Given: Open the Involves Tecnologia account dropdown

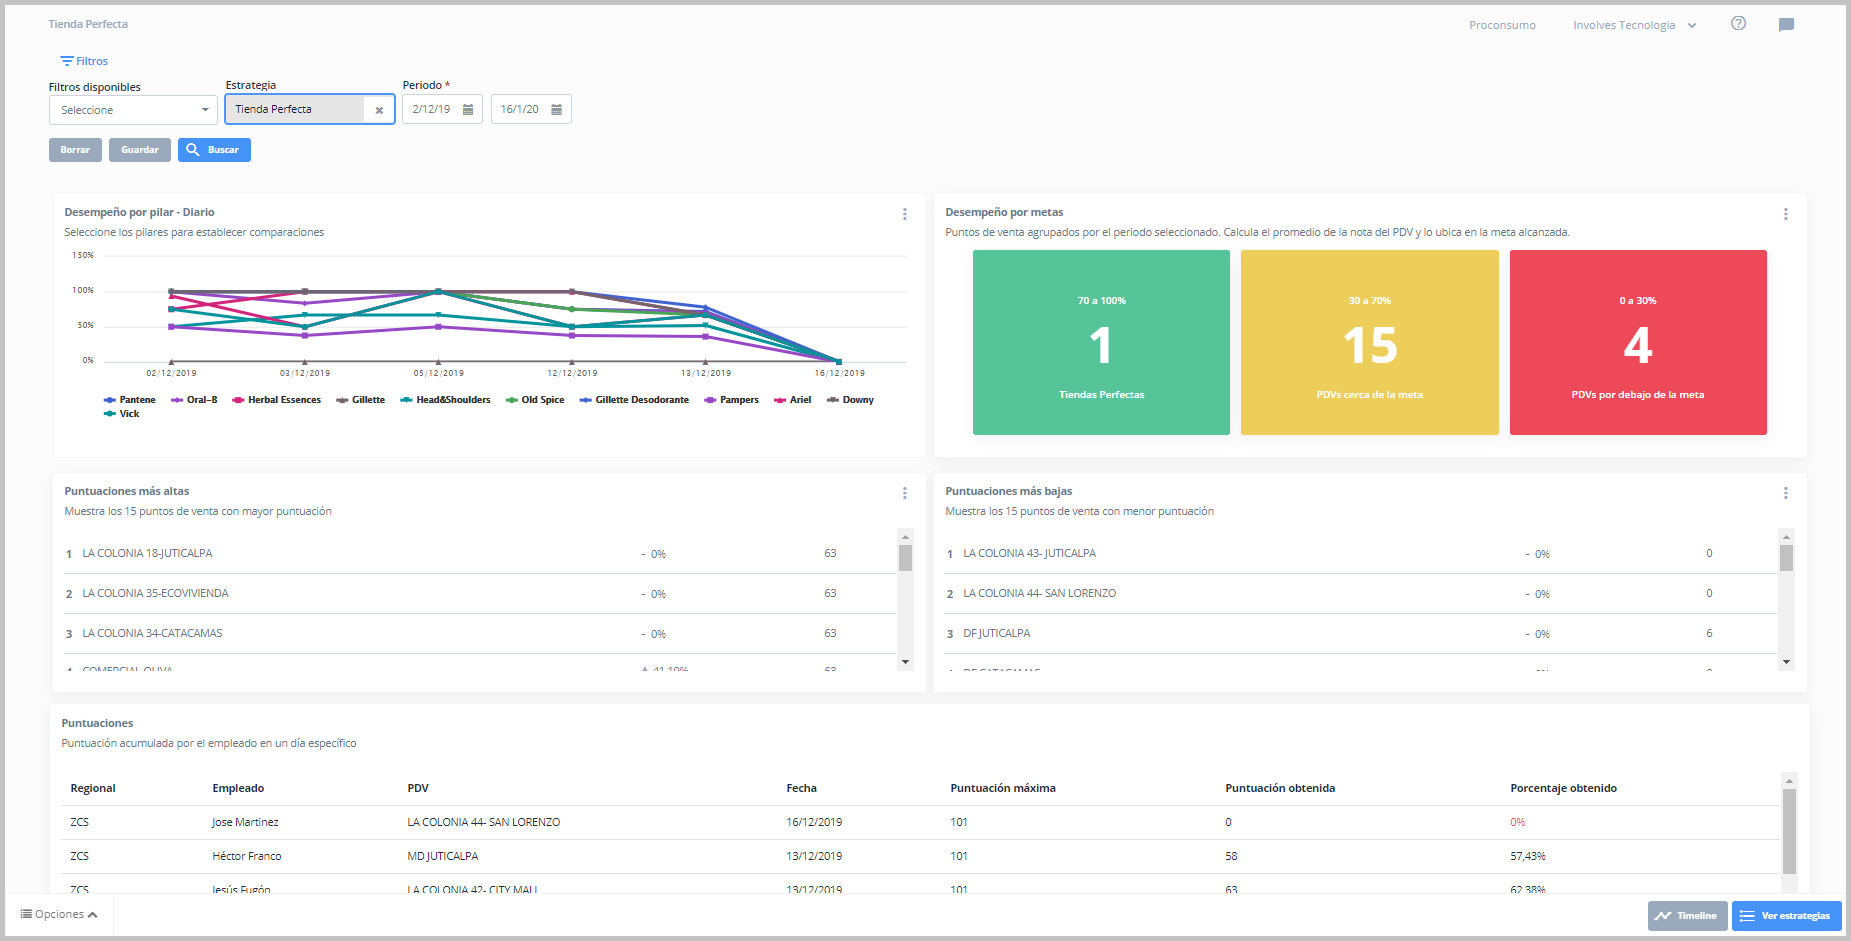Looking at the screenshot, I should click(1634, 25).
